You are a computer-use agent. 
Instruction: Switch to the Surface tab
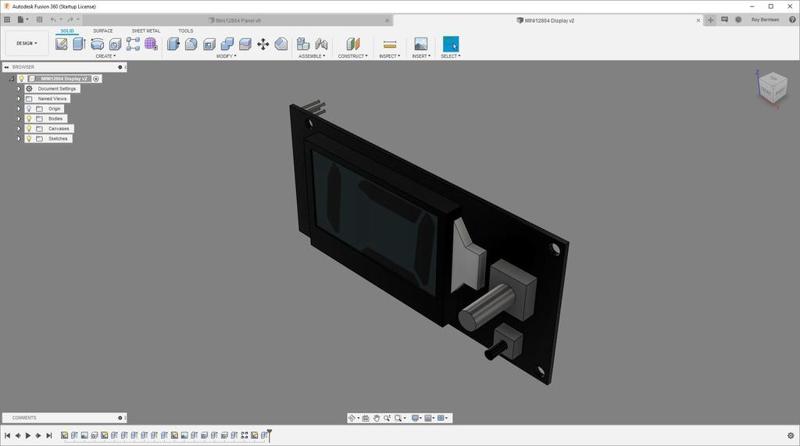coord(103,31)
